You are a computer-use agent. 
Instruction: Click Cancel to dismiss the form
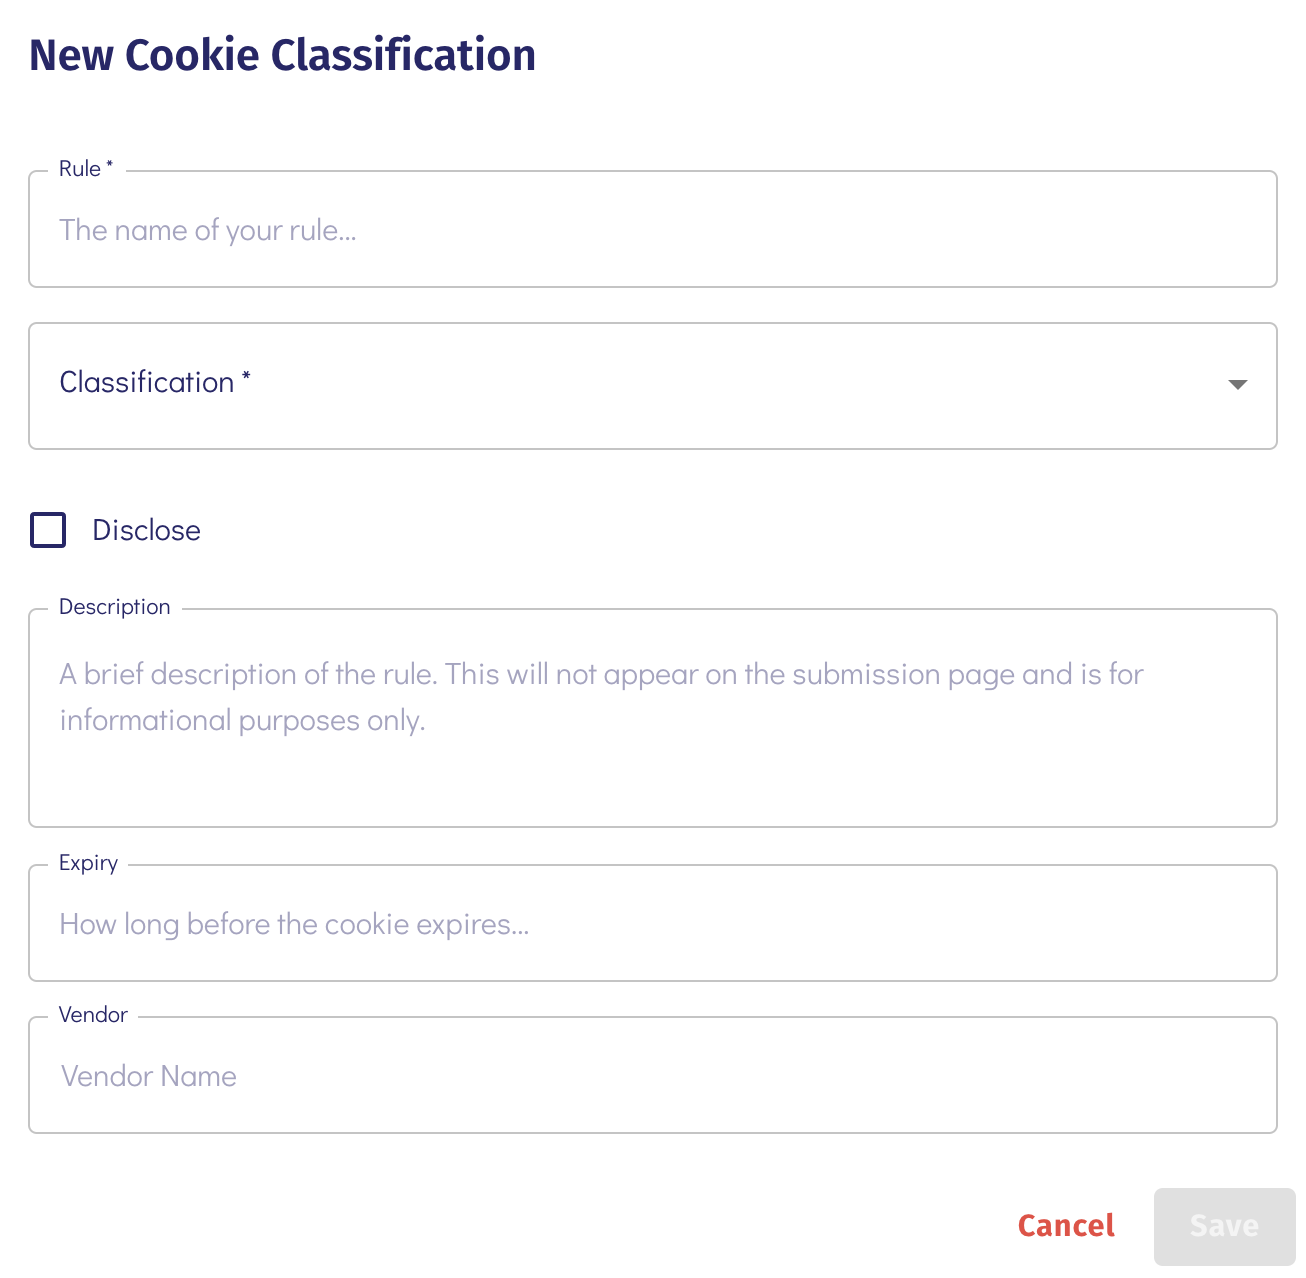(x=1065, y=1226)
